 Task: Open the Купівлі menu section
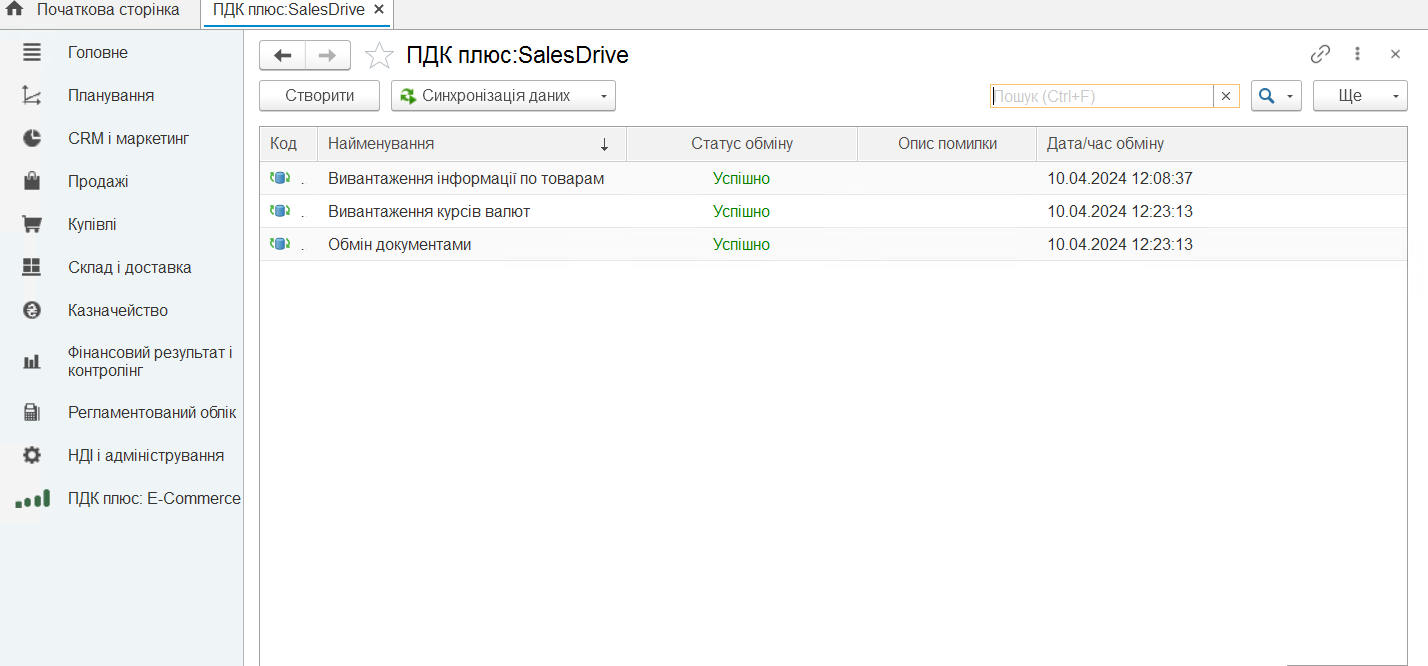(92, 224)
